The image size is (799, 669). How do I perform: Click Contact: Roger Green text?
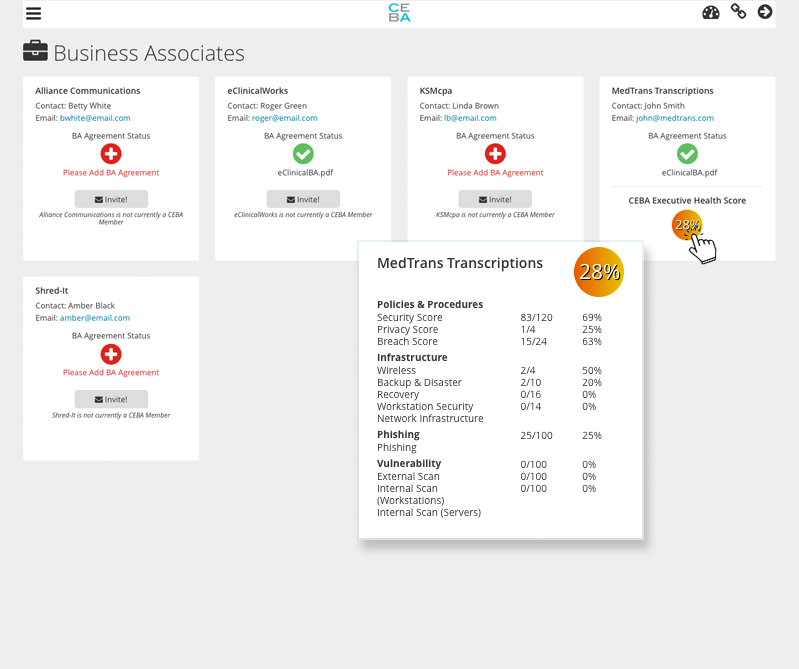[x=267, y=106]
